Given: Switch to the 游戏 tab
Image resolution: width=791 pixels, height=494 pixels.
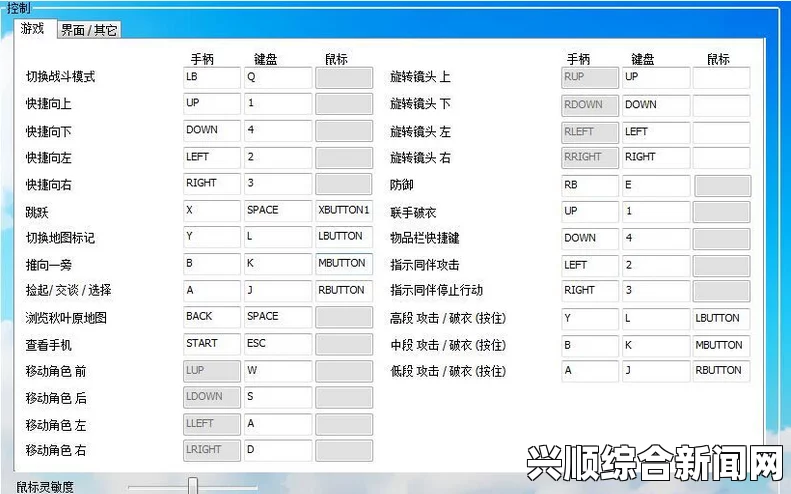Looking at the screenshot, I should point(33,29).
